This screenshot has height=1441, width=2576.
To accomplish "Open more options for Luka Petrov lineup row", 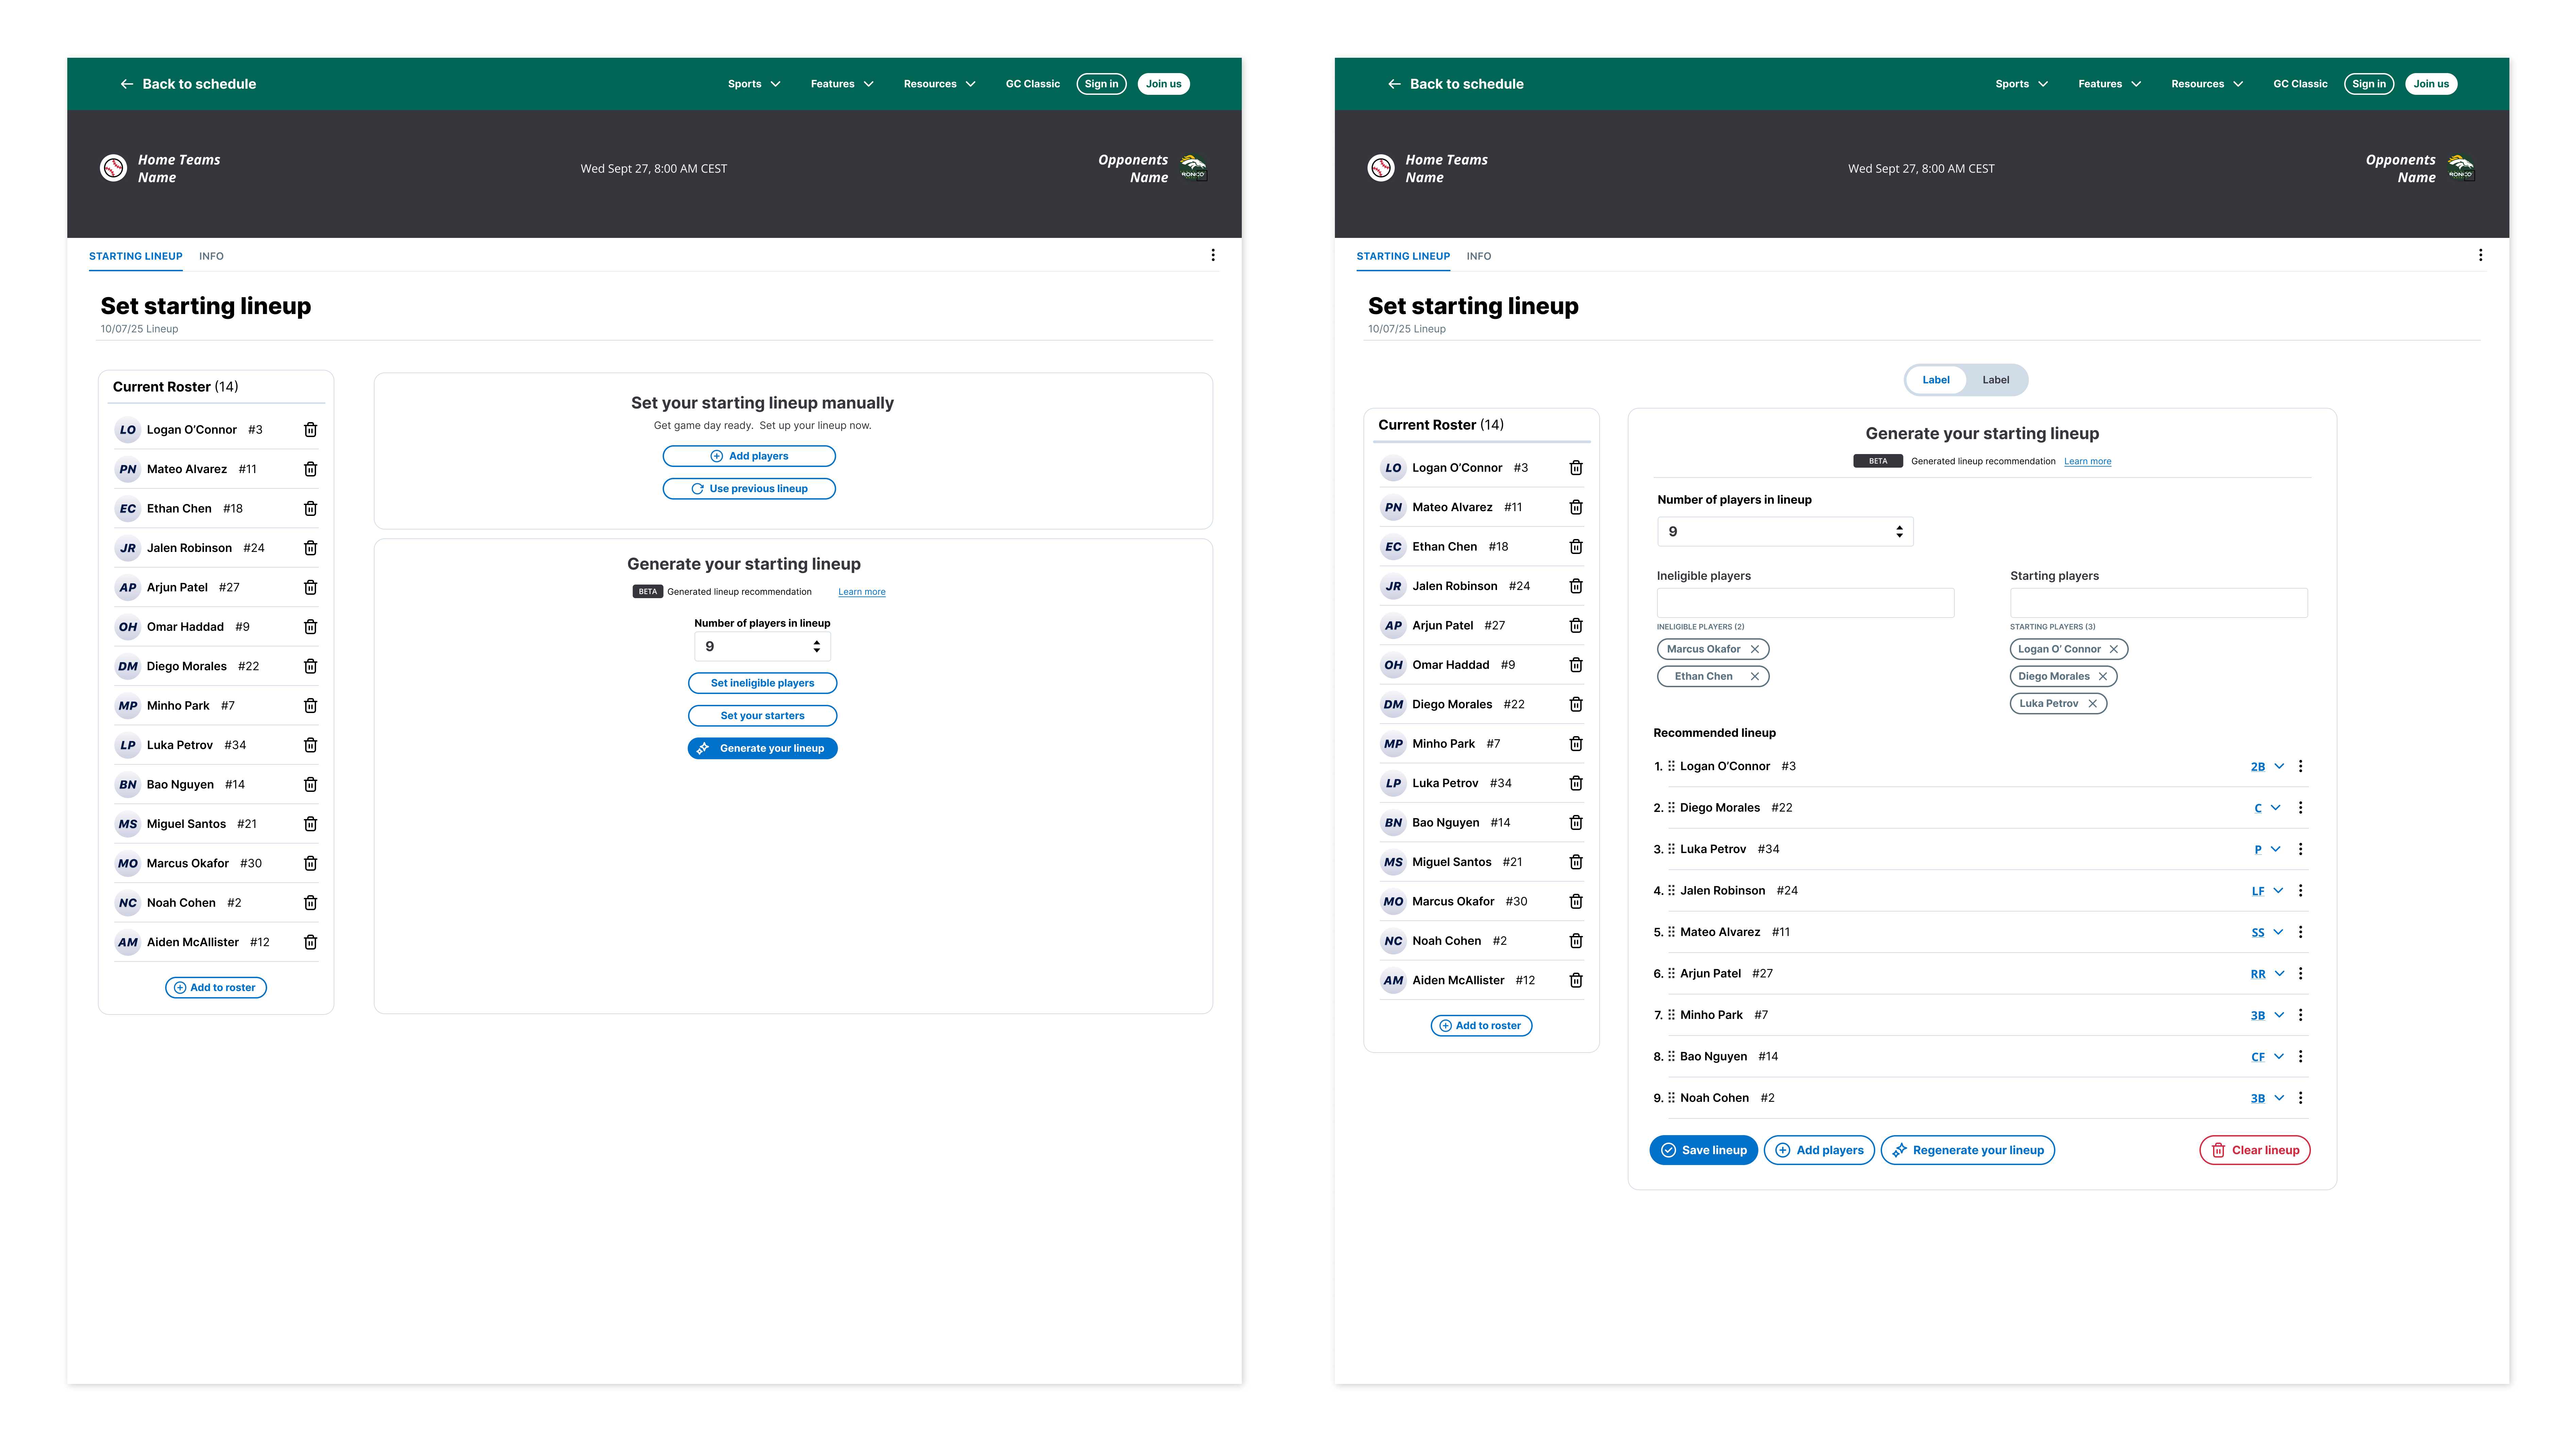I will point(2300,849).
